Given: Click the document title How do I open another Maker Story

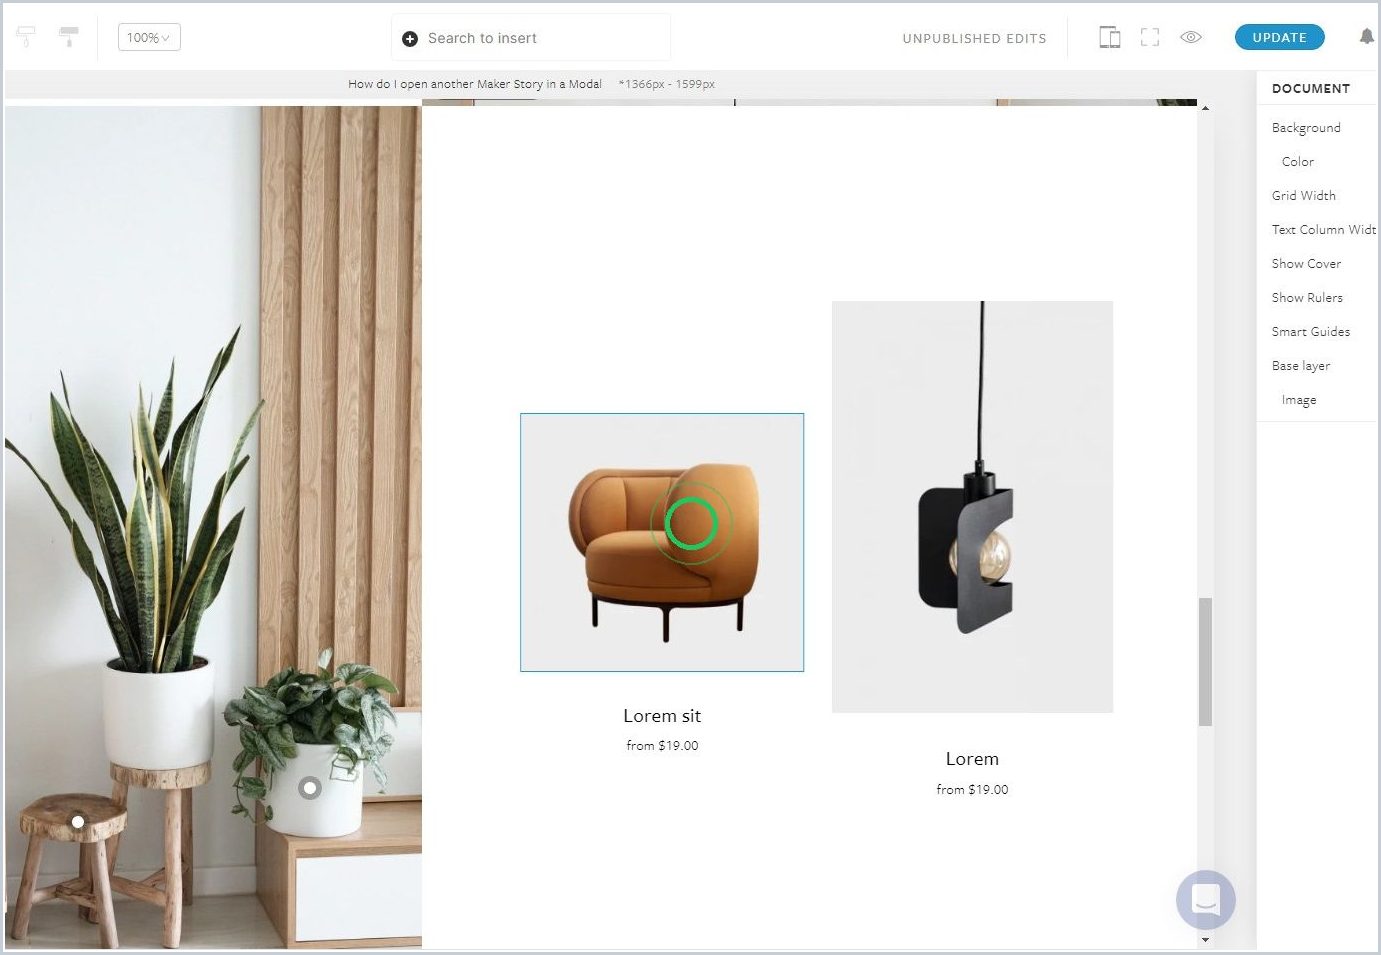Looking at the screenshot, I should 475,84.
